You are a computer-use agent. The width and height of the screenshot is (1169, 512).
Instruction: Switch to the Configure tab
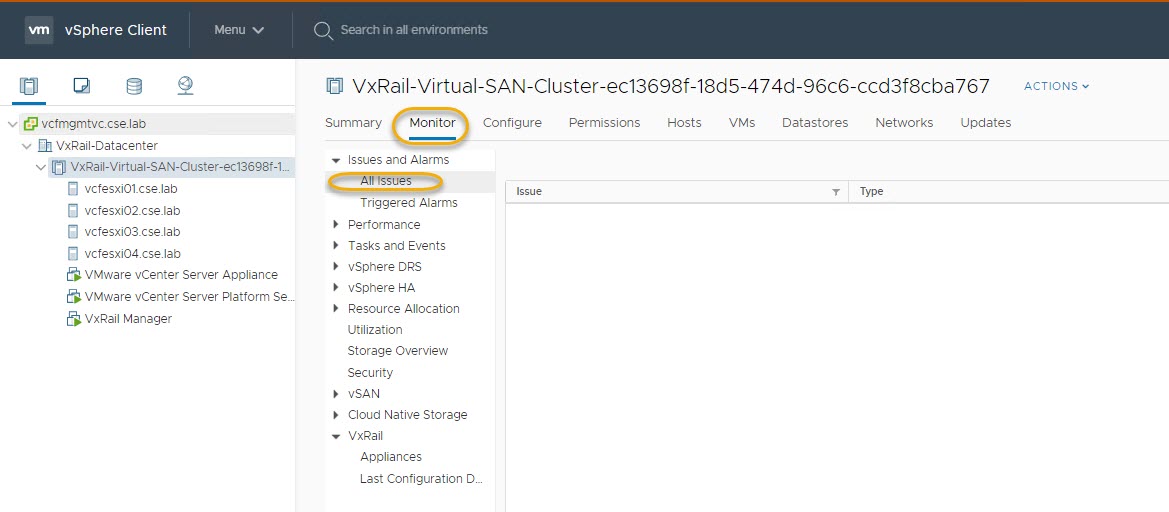(512, 123)
